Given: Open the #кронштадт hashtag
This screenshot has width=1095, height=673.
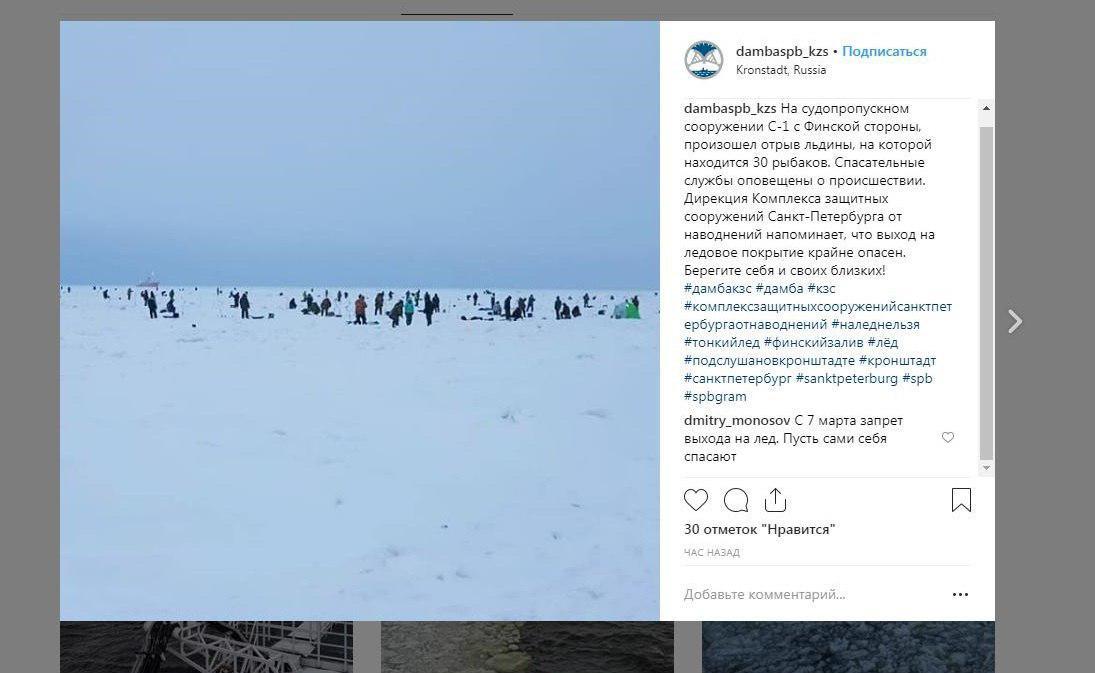Looking at the screenshot, I should click(897, 360).
